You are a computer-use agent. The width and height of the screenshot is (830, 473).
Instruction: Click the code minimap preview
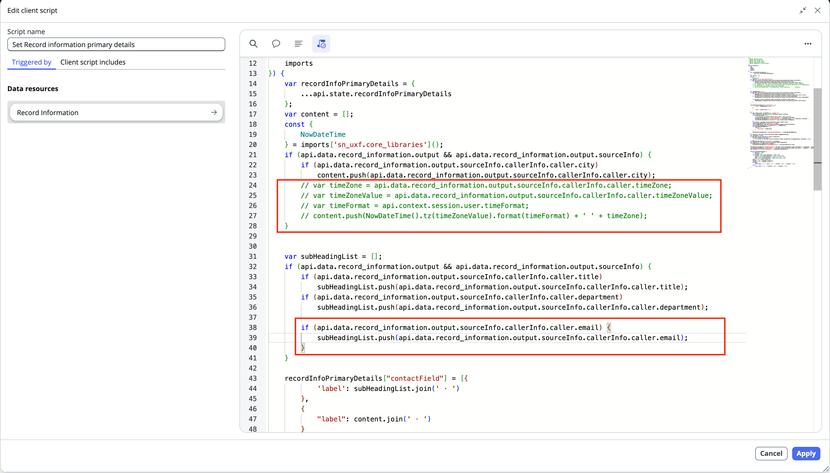(781, 112)
